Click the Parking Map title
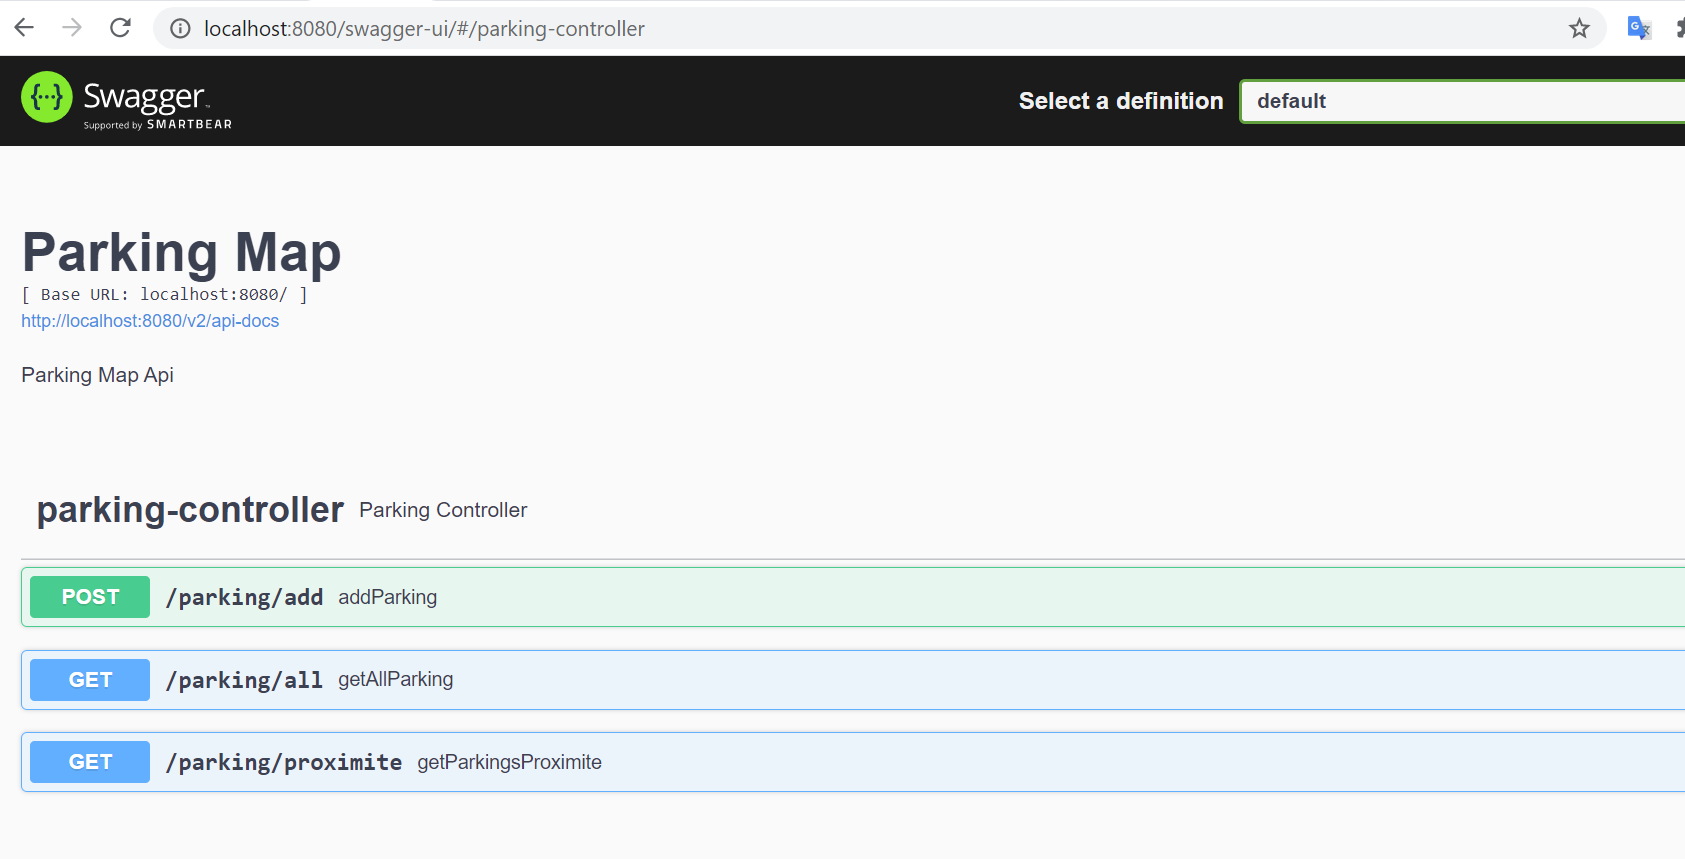This screenshot has width=1685, height=859. coord(181,252)
